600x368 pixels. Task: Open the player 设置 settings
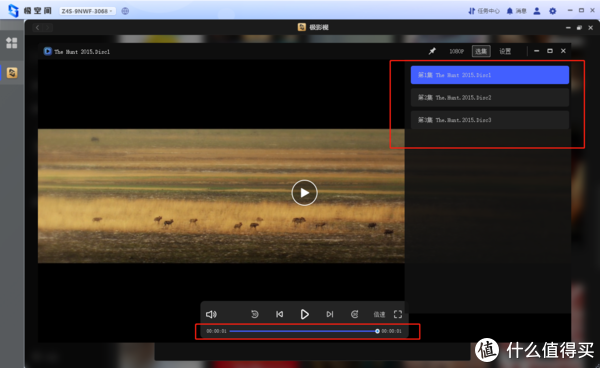[x=505, y=51]
